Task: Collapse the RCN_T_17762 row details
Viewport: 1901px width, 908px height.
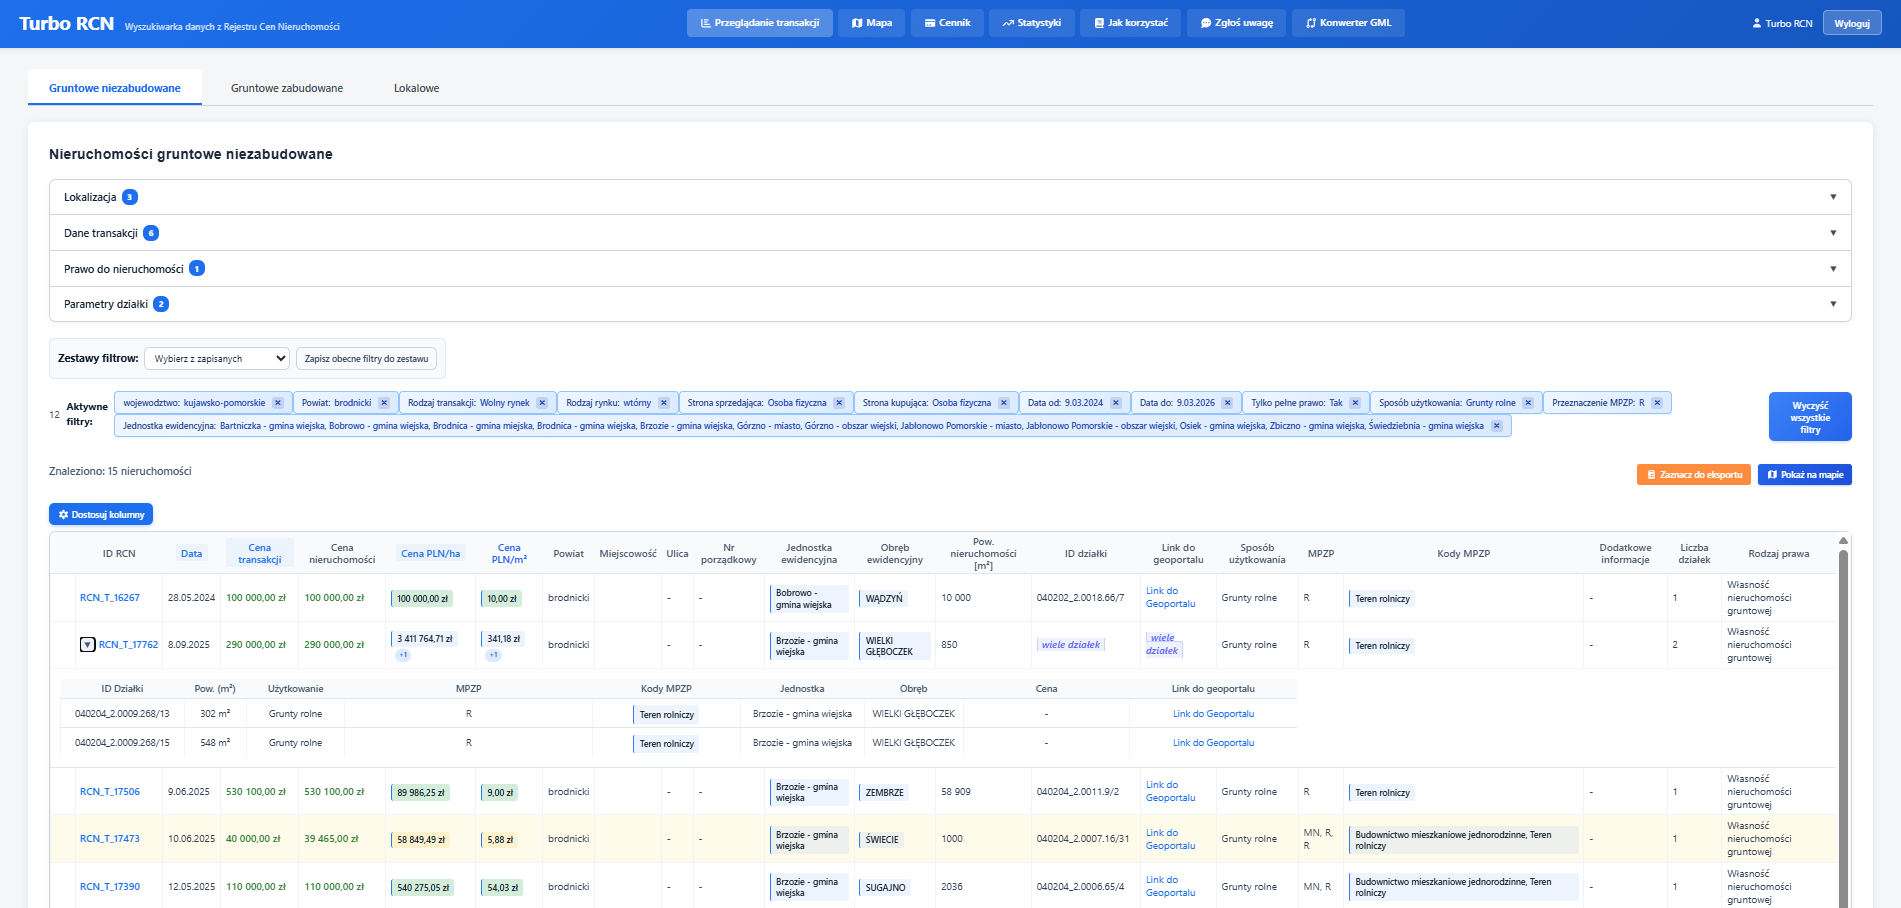Action: 87,645
